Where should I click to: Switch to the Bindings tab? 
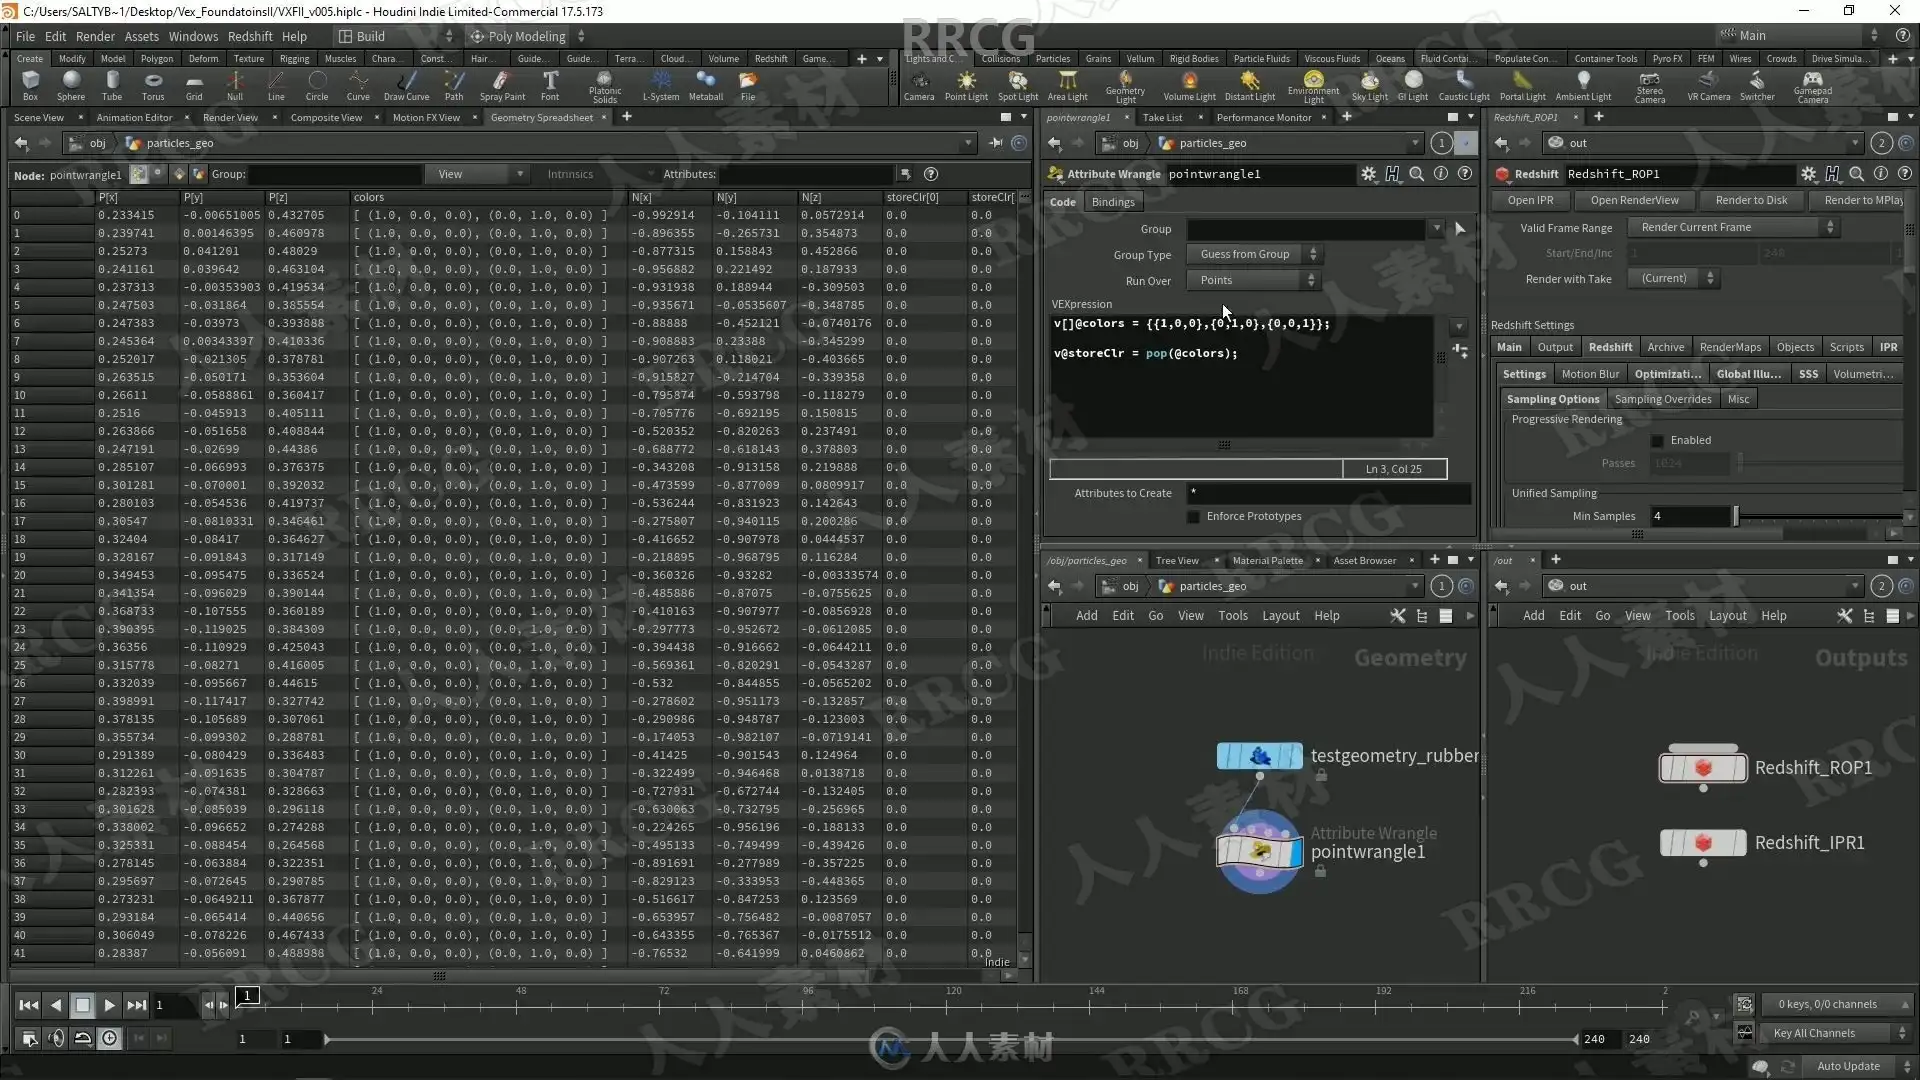1113,202
